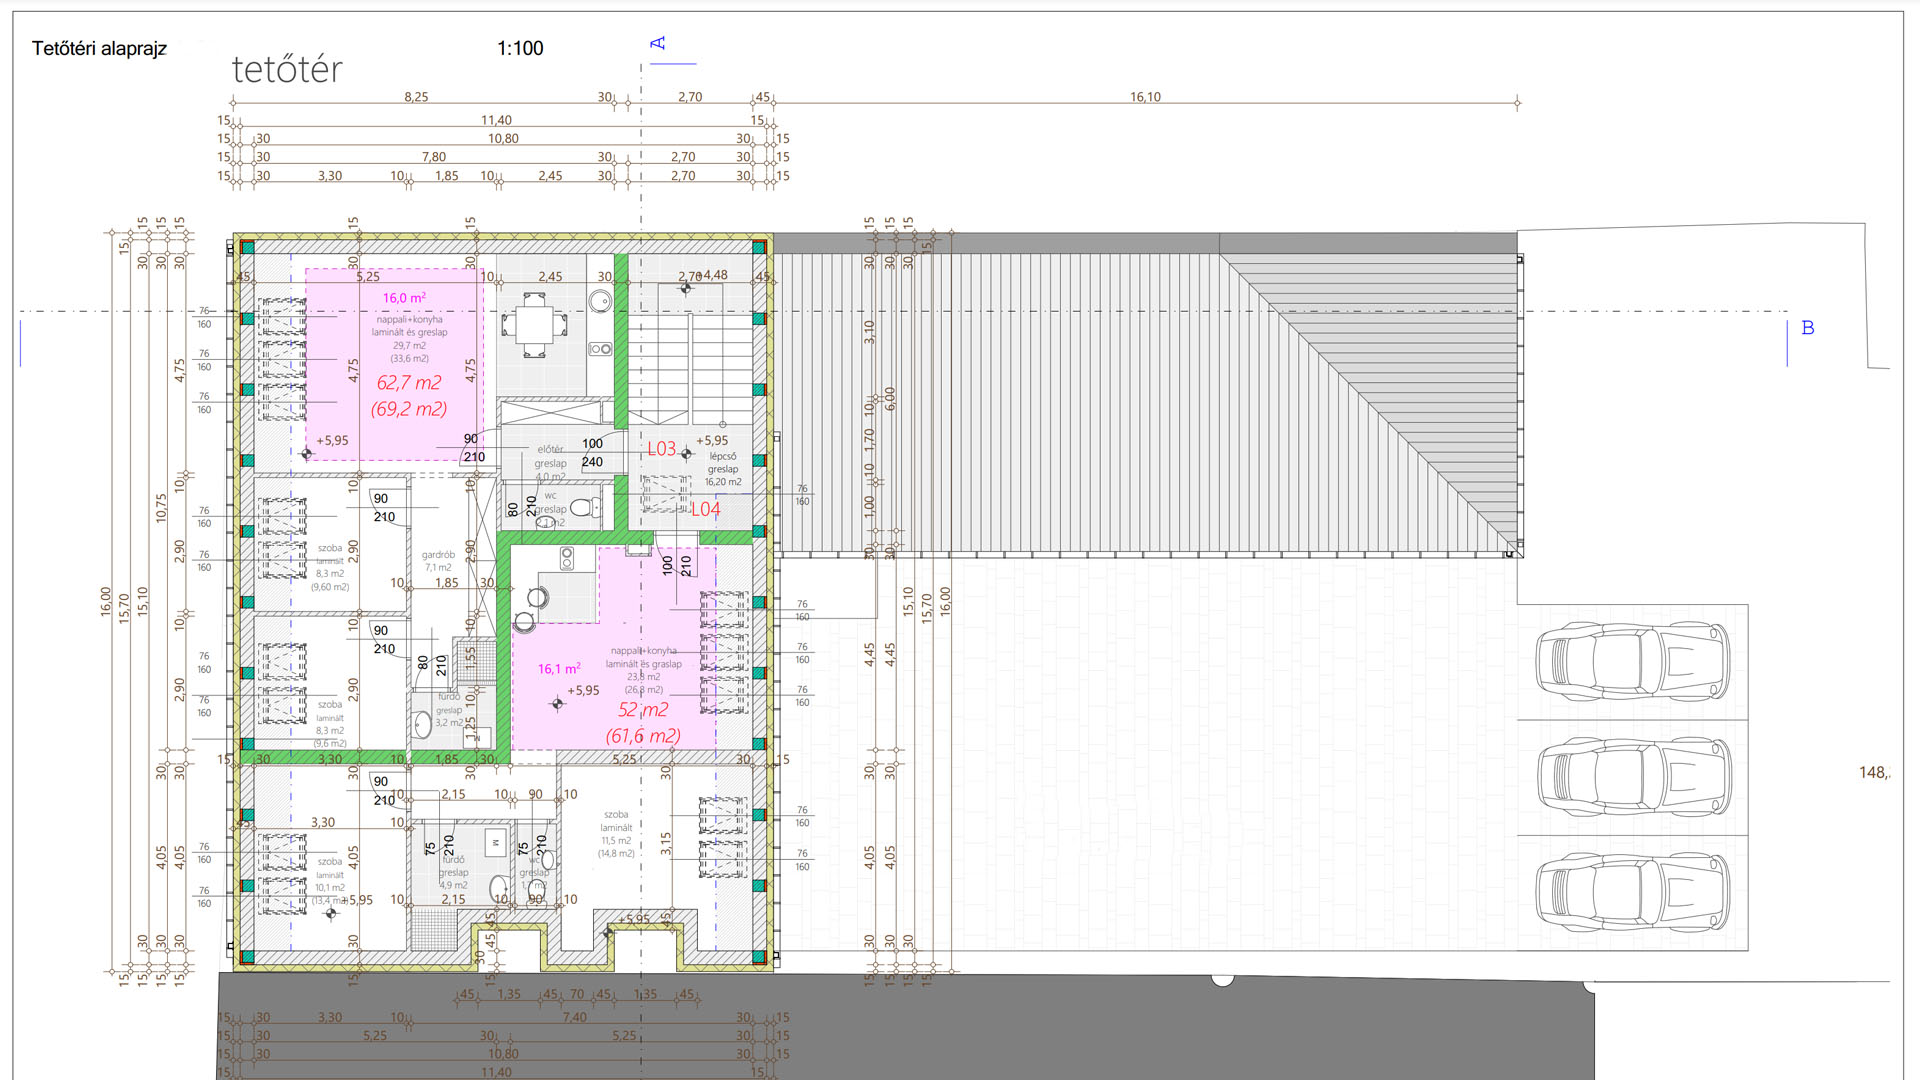Click the red '62,7 m2' area label
This screenshot has height=1080, width=1920.
tap(409, 382)
